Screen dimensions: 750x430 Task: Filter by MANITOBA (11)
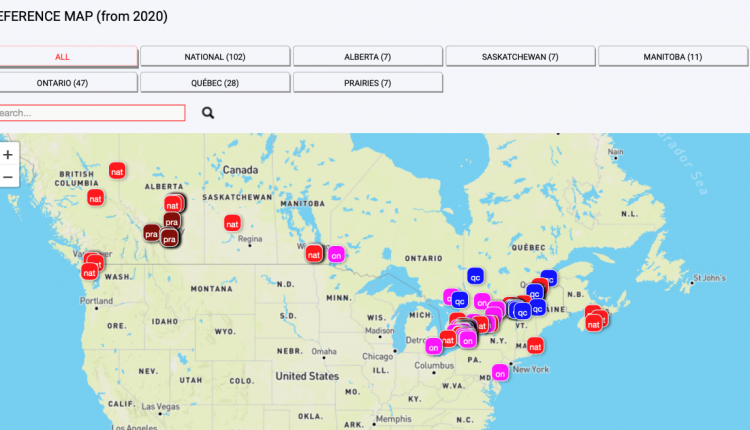click(673, 57)
